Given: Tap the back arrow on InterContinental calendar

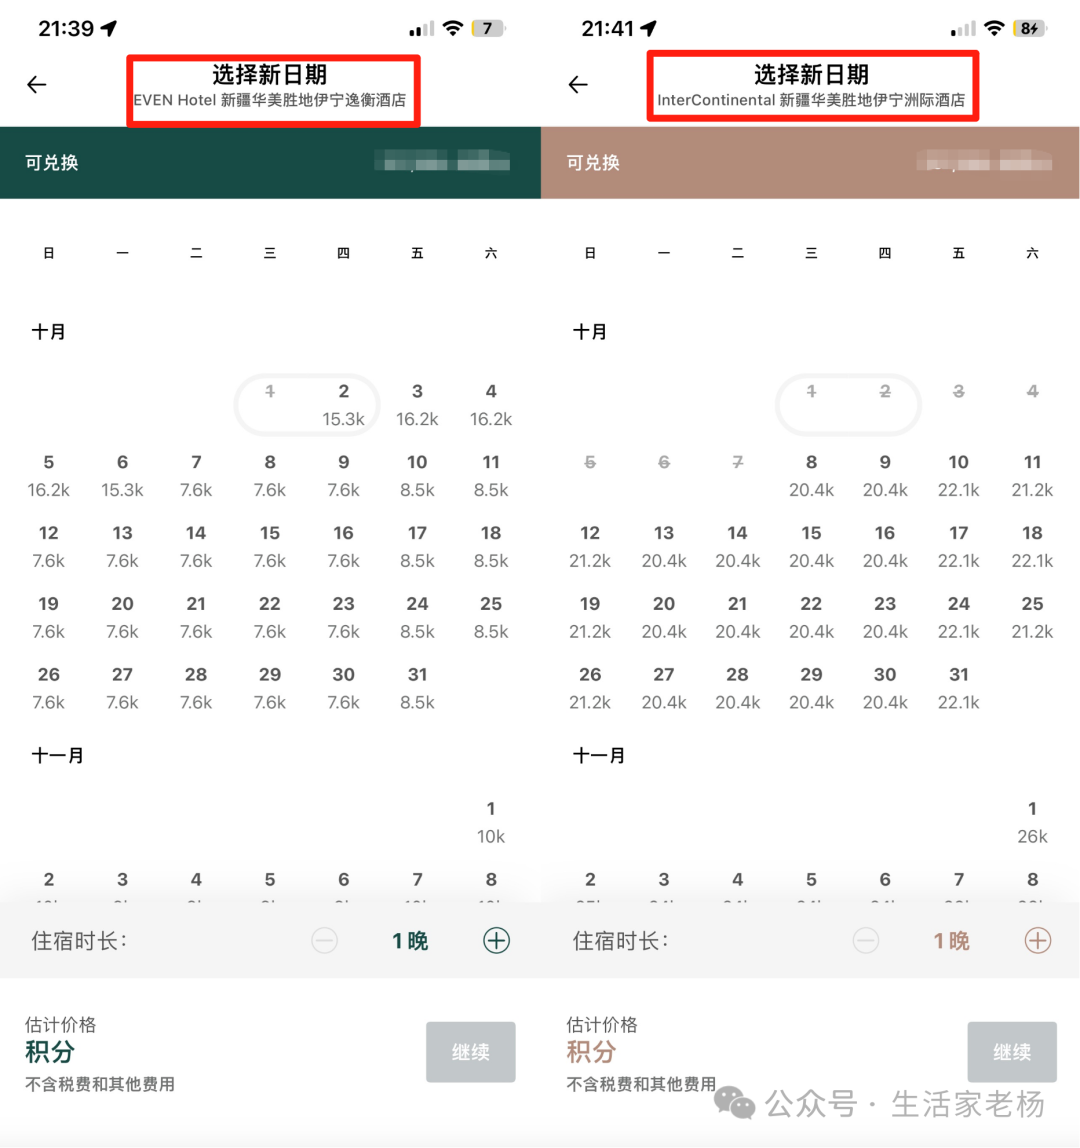Looking at the screenshot, I should coord(579,85).
